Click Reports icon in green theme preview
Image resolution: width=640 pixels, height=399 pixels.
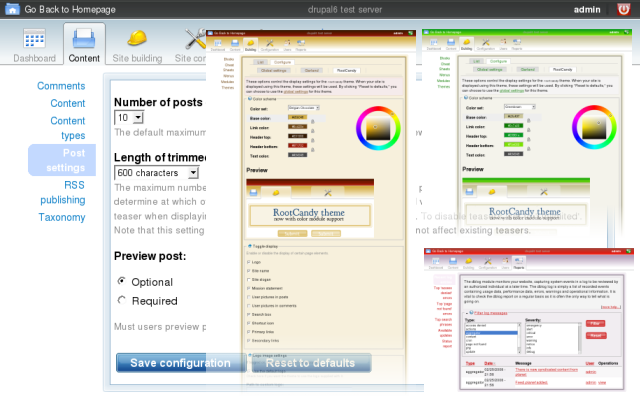pyautogui.click(x=517, y=42)
